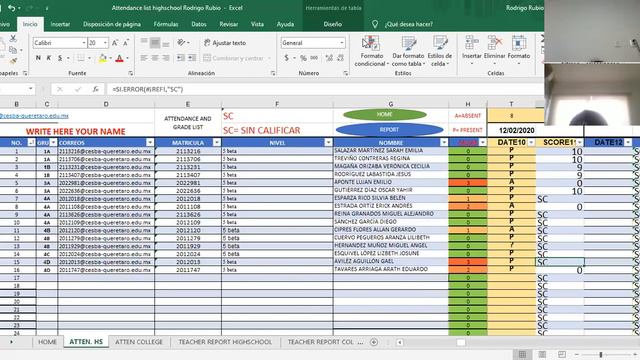The image size is (640, 360).
Task: Click Eliminar cells button
Action: pos(494,50)
